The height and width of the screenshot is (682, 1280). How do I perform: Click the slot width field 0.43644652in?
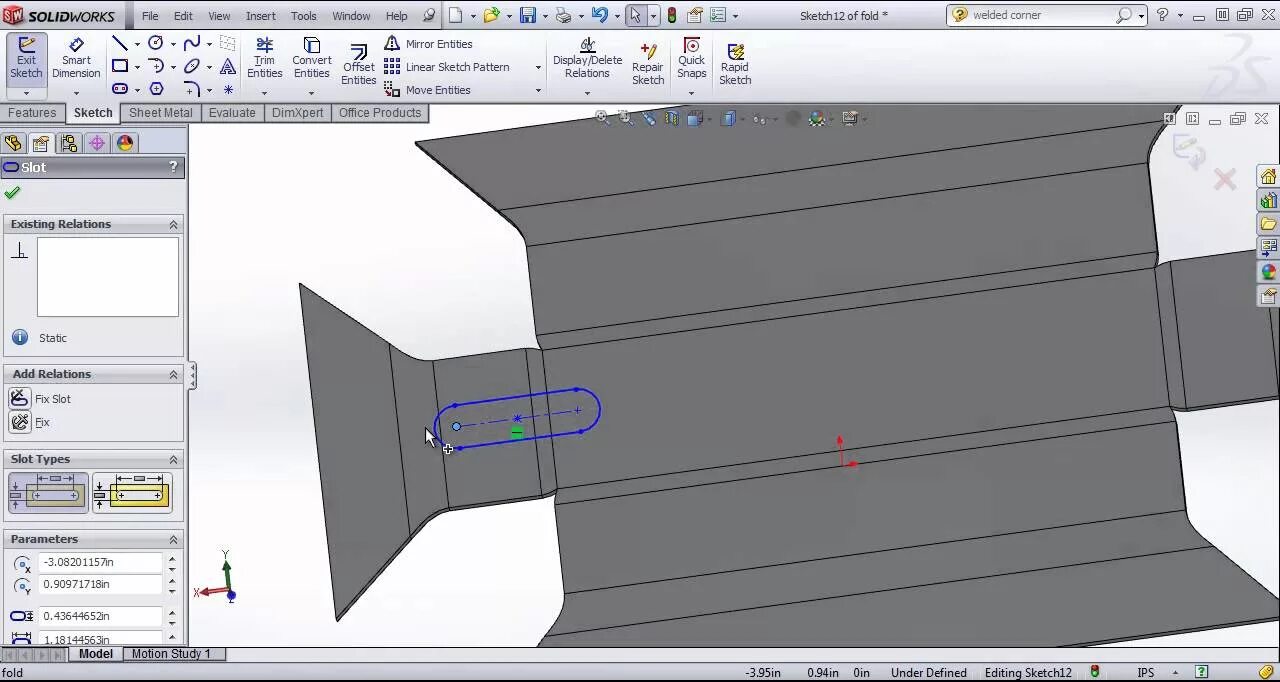tap(100, 616)
